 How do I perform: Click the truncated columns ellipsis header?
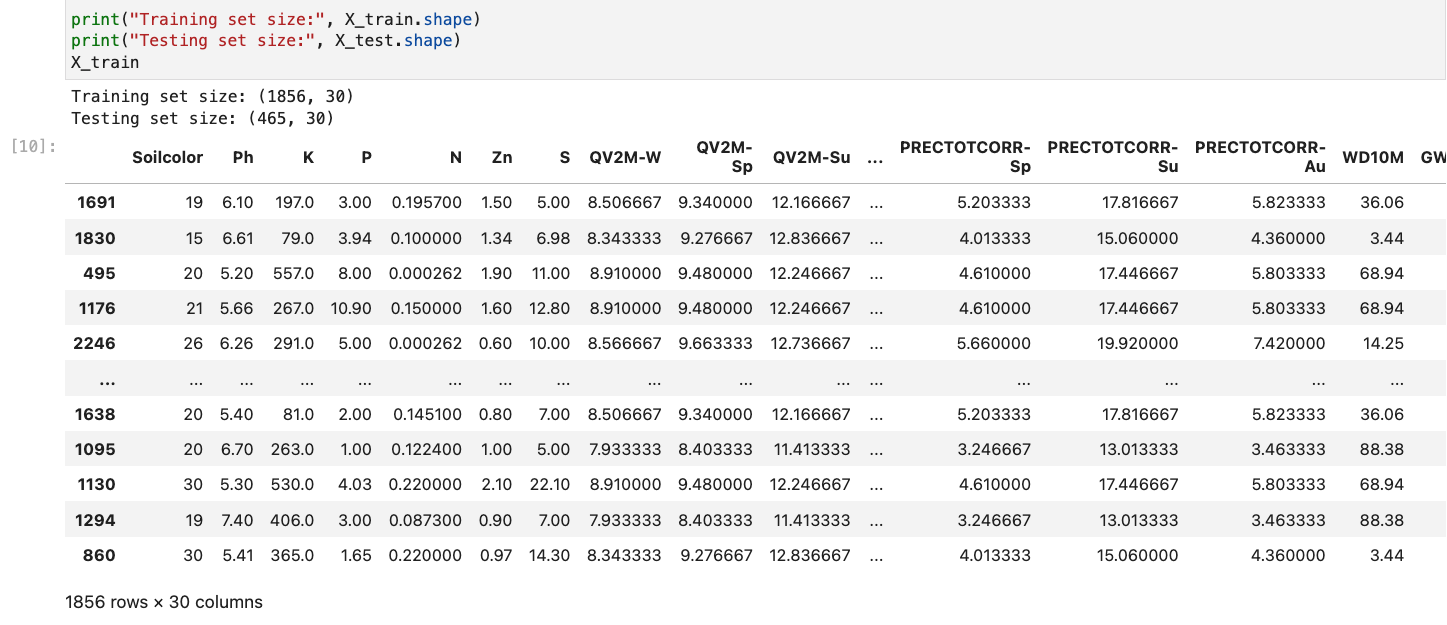click(x=876, y=157)
